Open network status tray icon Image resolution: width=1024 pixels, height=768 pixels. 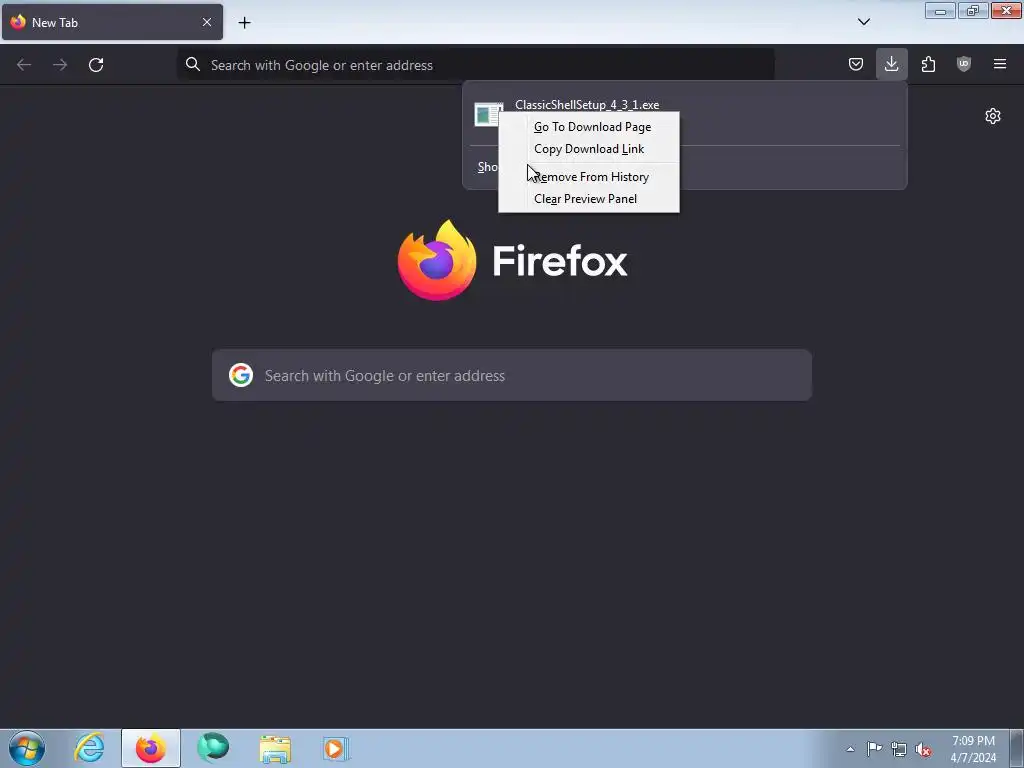click(899, 749)
